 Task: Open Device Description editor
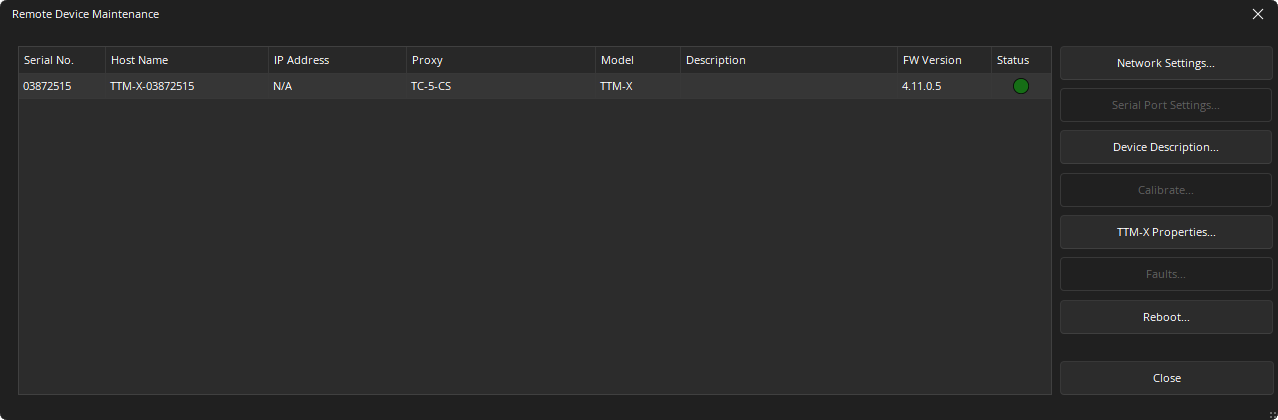1165,147
